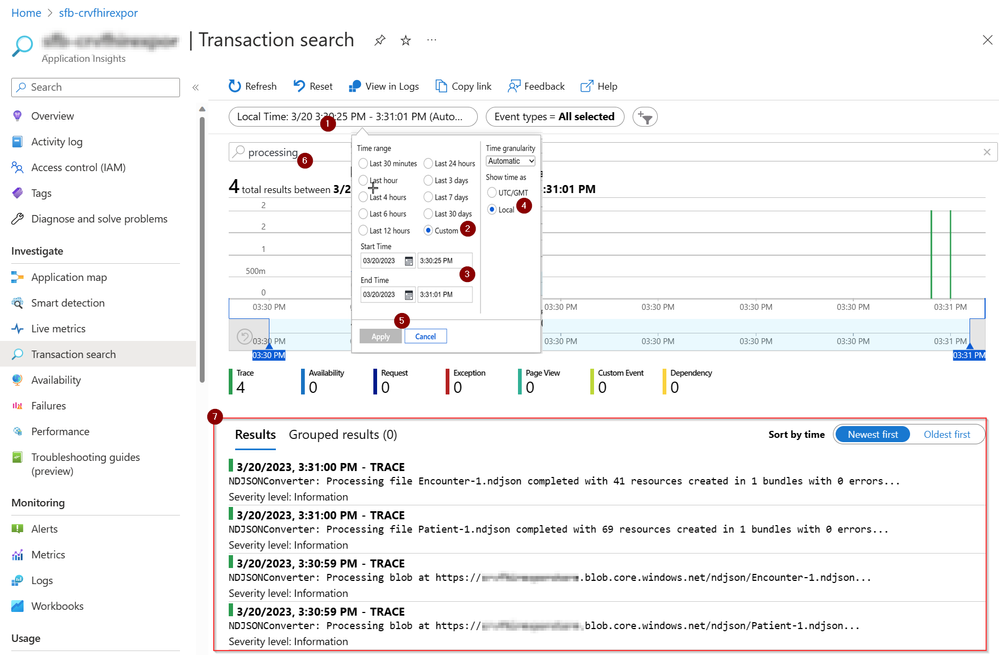Sort results Oldest first
Image resolution: width=999 pixels, height=655 pixels.
[947, 435]
